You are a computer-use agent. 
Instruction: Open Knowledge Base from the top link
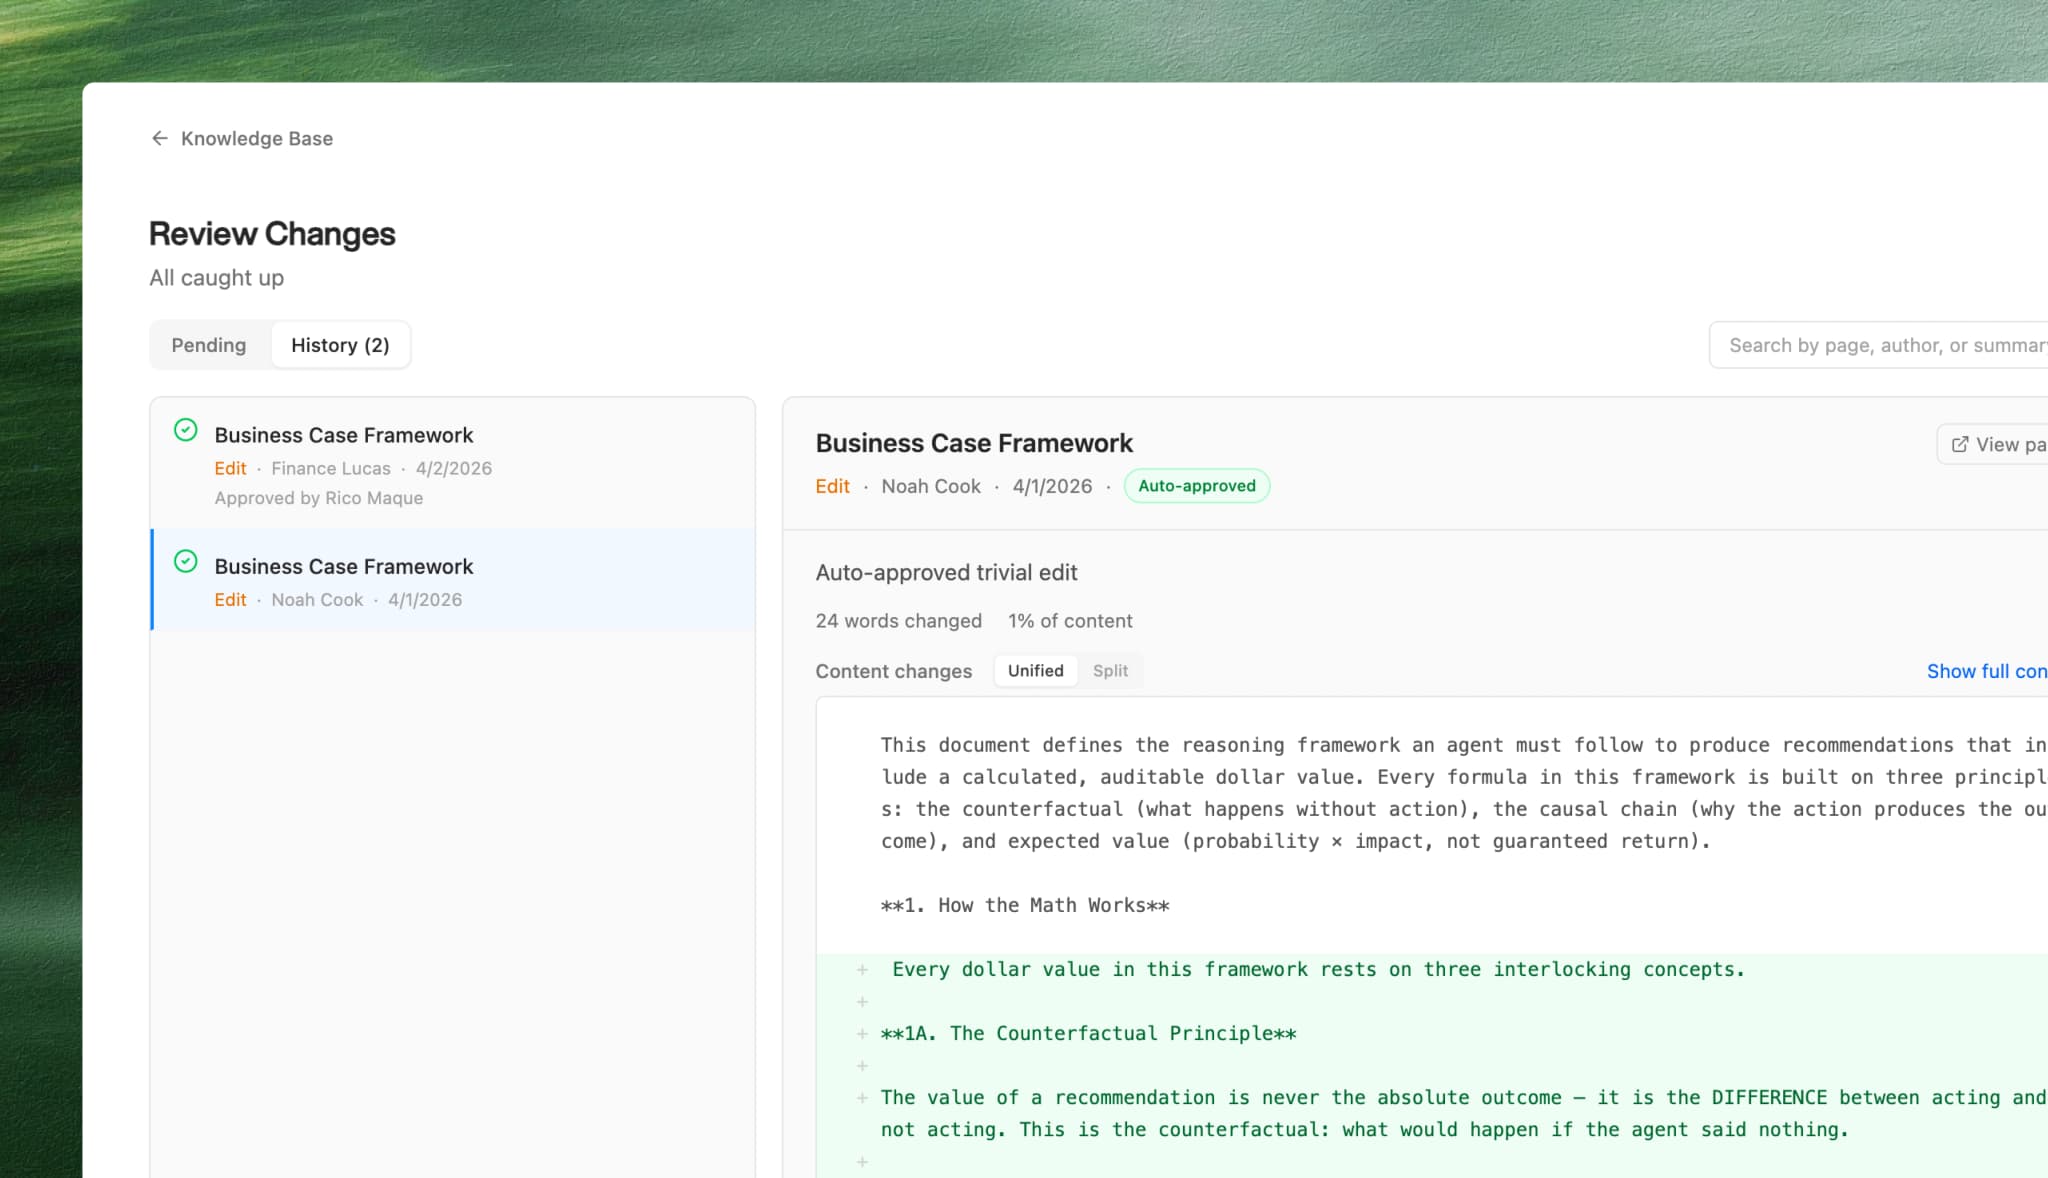point(256,138)
